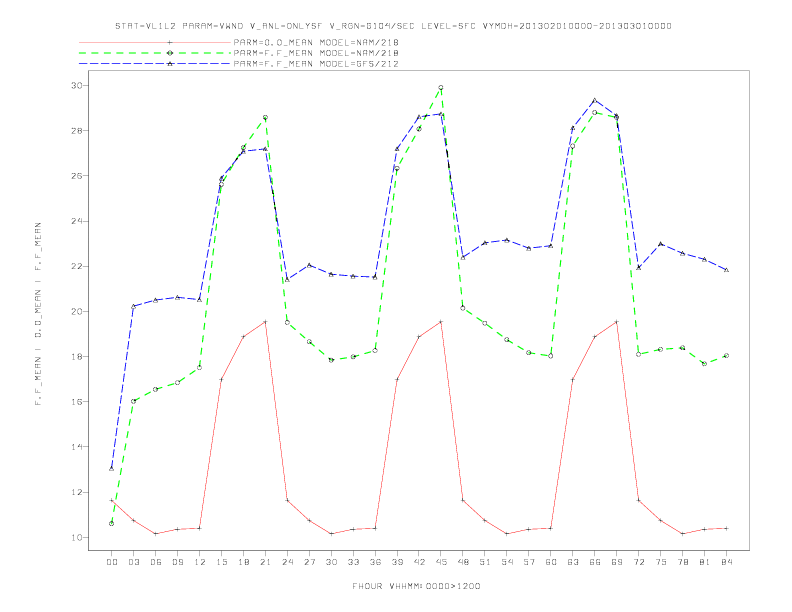This screenshot has width=792, height=612.
Task: Click green NAM data point at hour 21
Action: [265, 118]
